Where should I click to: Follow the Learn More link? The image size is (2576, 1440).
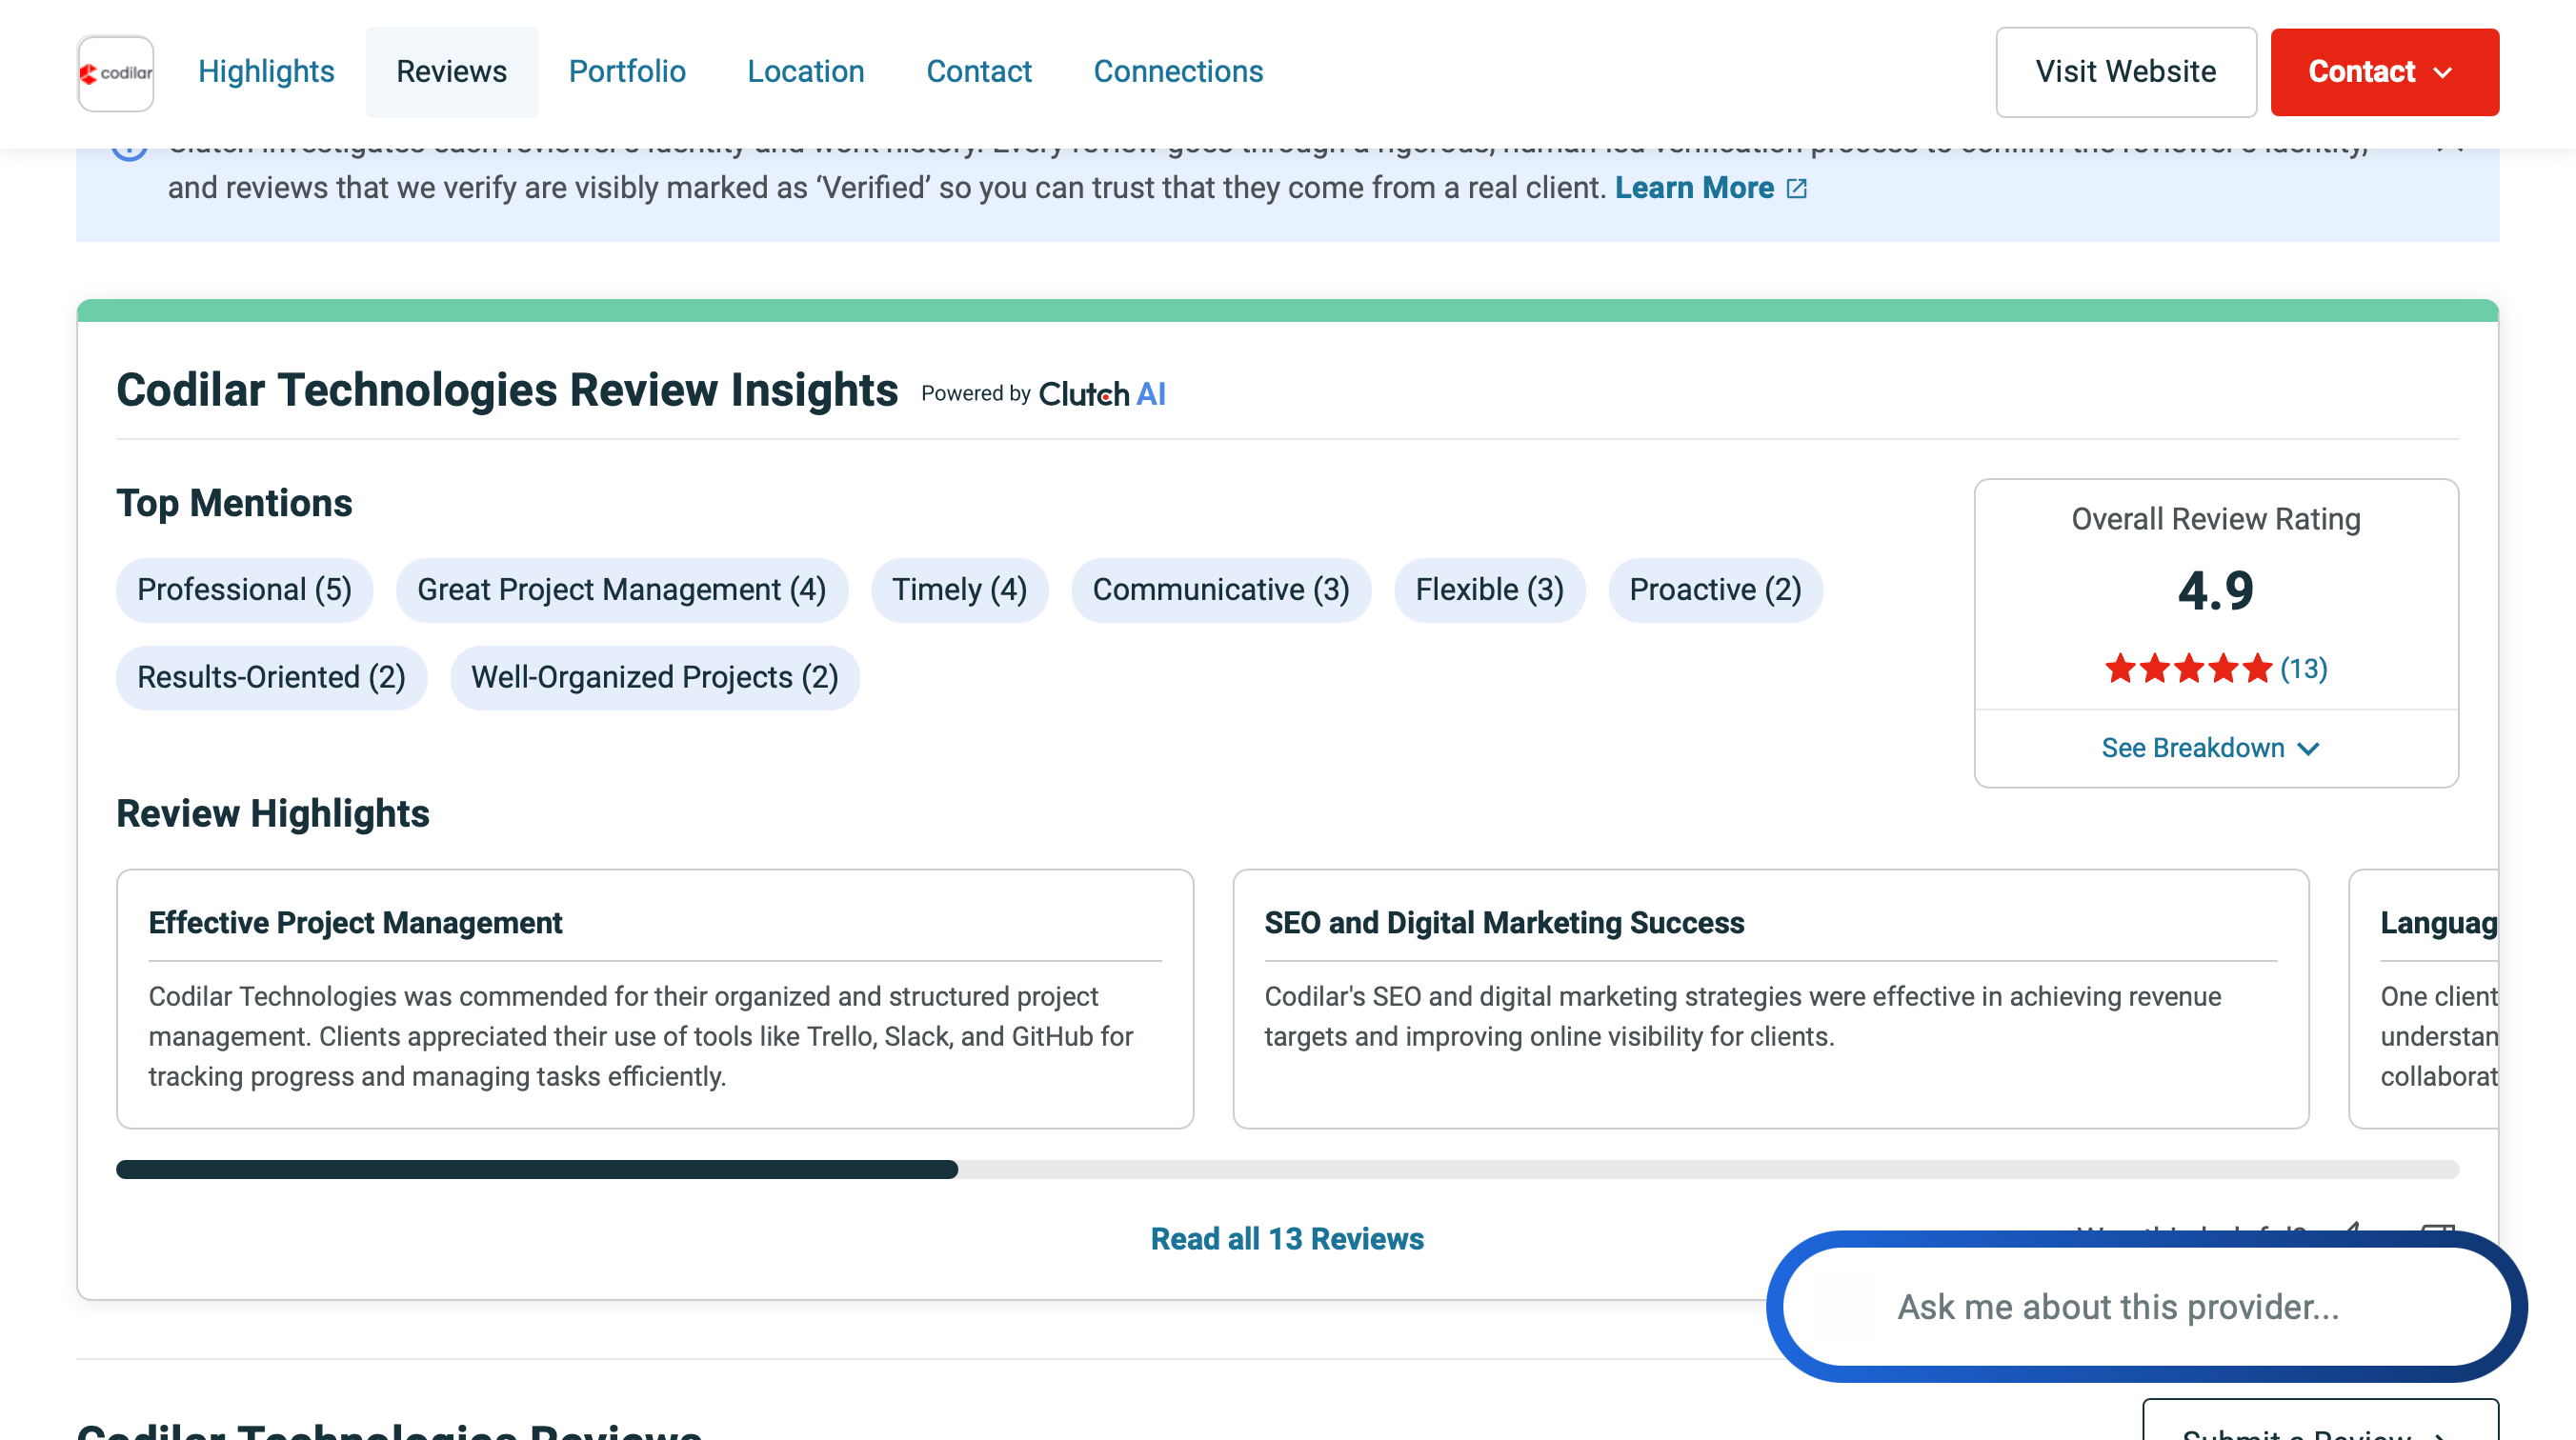(x=1693, y=188)
